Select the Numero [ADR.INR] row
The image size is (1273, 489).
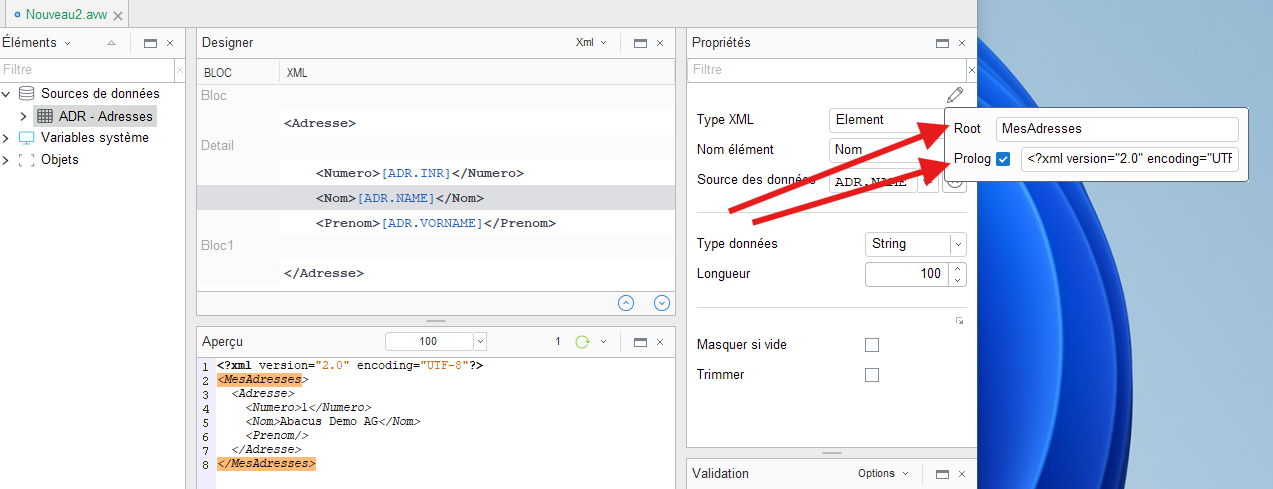(436, 173)
